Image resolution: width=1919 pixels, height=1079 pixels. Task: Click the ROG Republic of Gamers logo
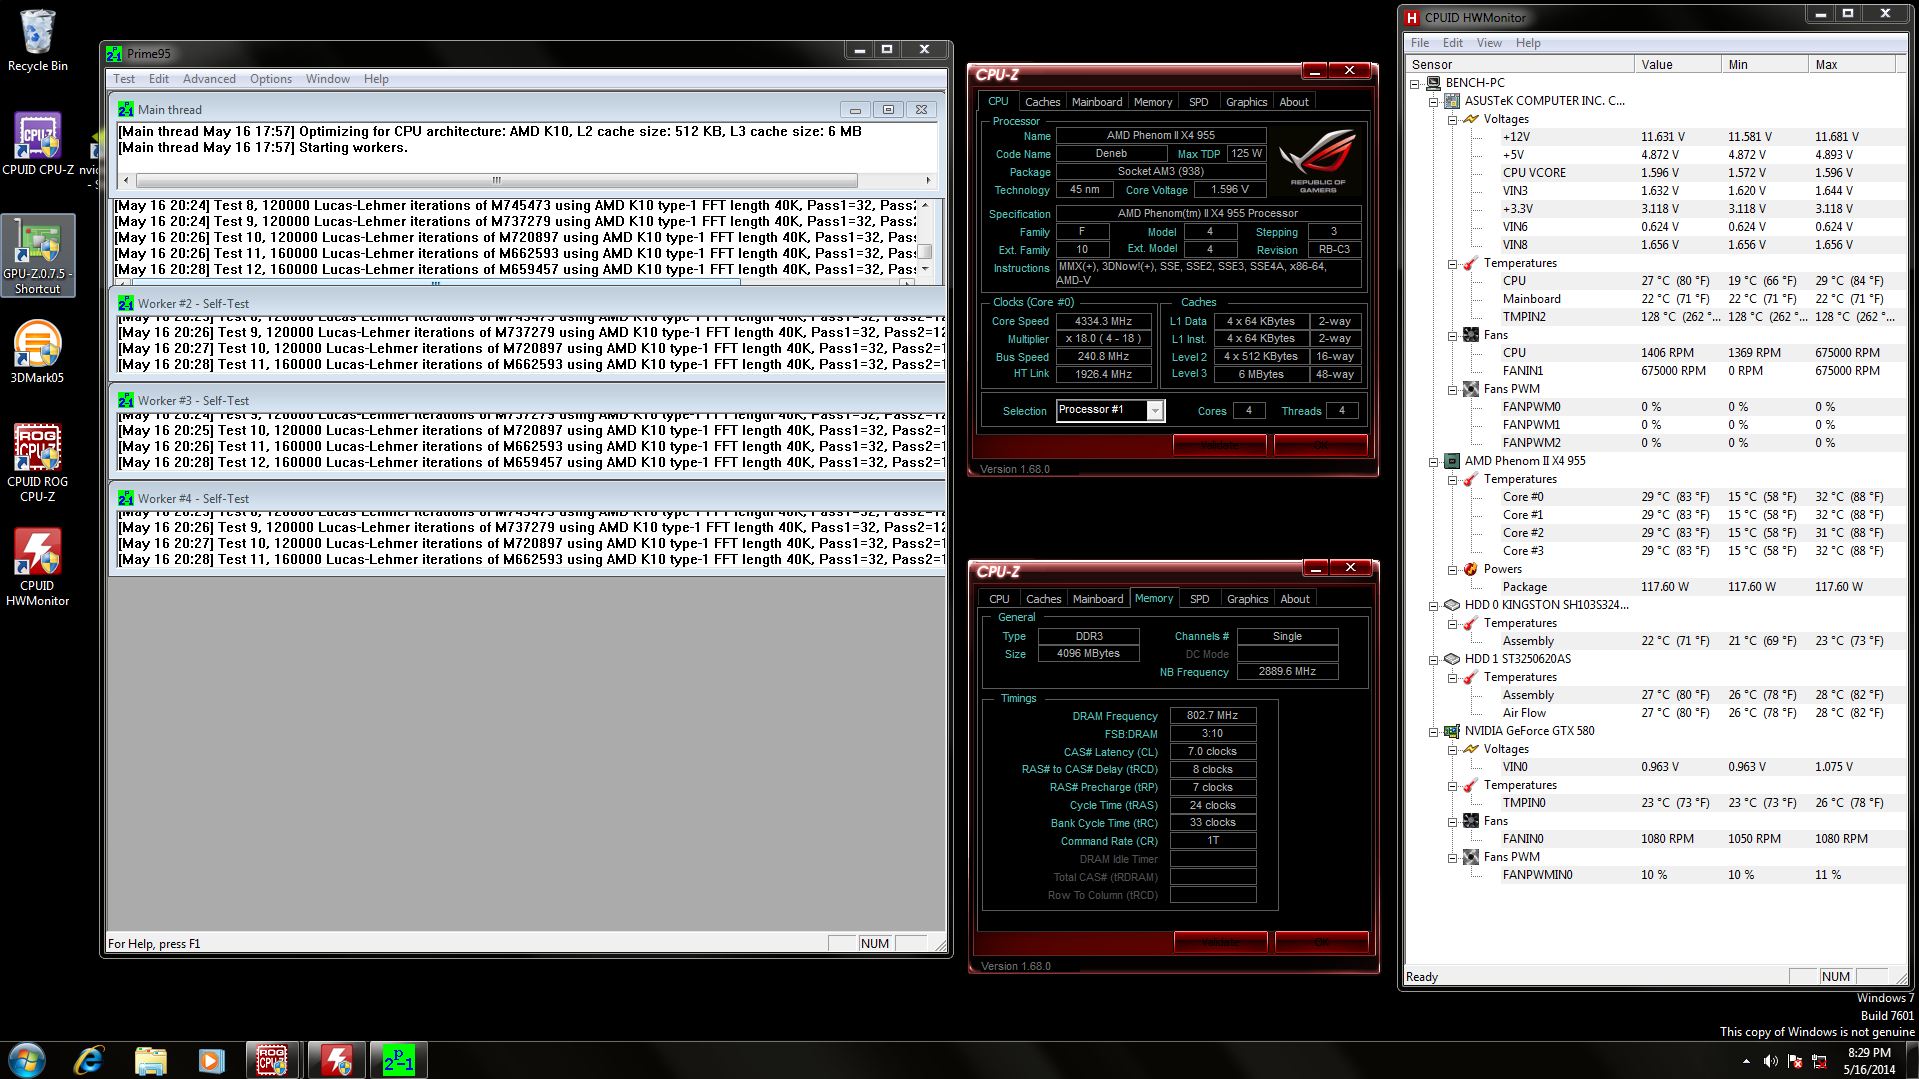click(1318, 160)
